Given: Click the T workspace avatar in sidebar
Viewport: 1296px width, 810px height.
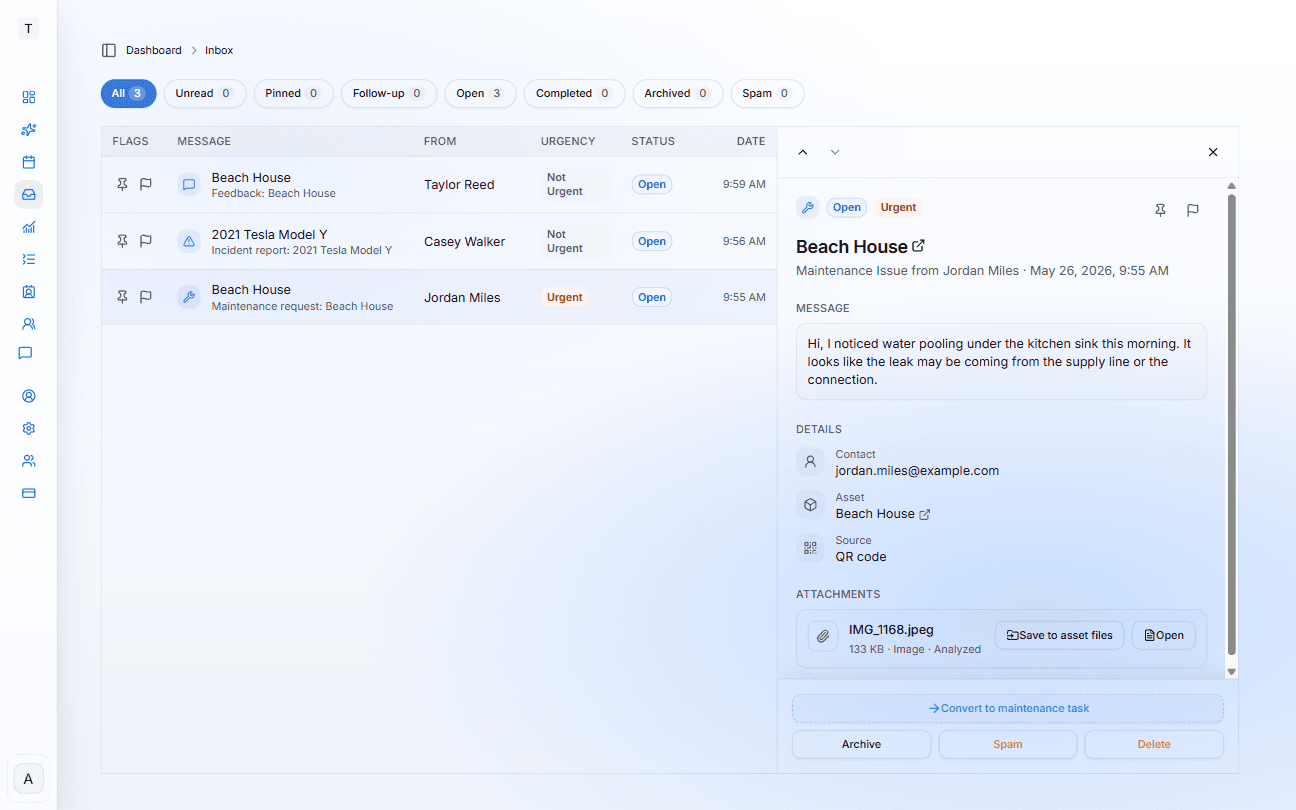Looking at the screenshot, I should (28, 28).
